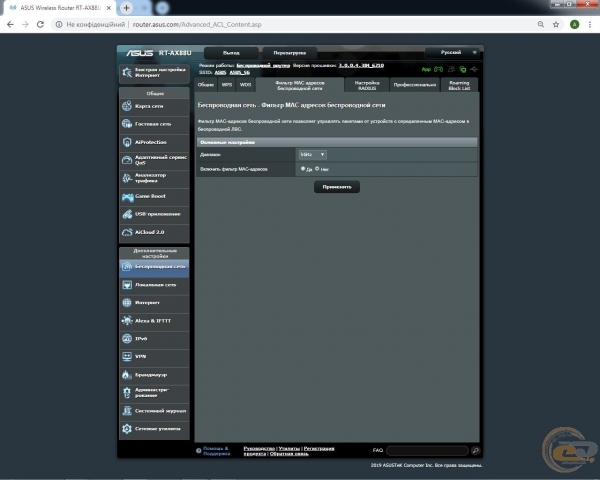Open Firewall flame icon
The height and width of the screenshot is (480, 600).
(127, 374)
